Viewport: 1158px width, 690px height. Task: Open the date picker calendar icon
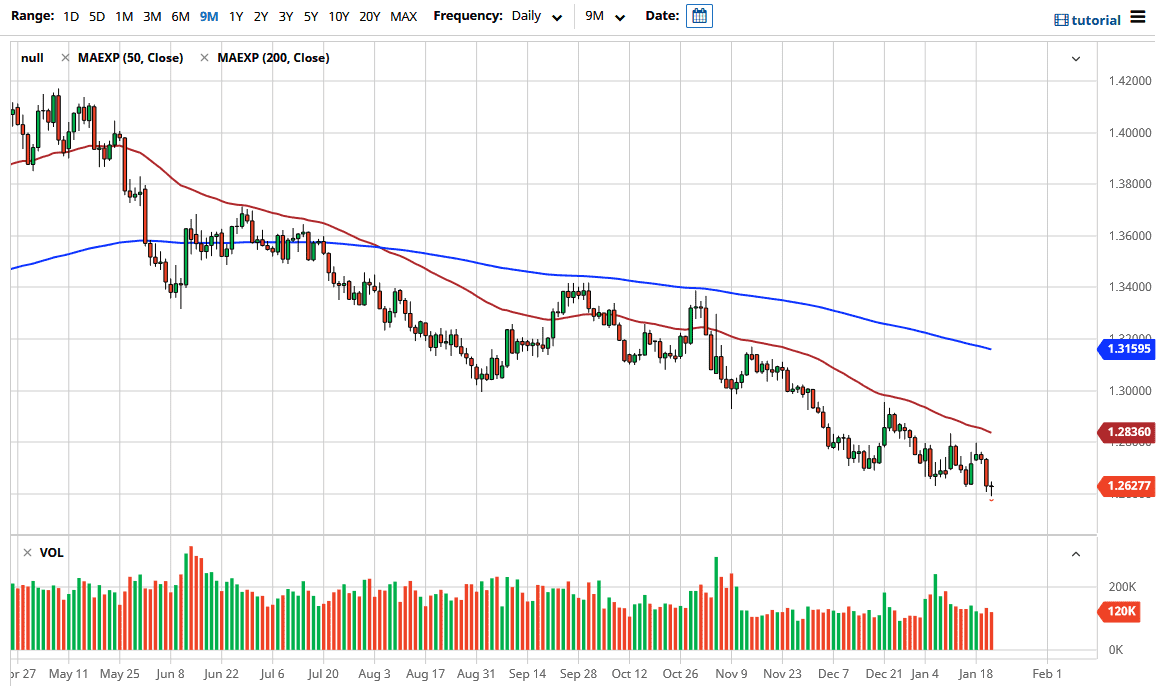click(x=699, y=16)
